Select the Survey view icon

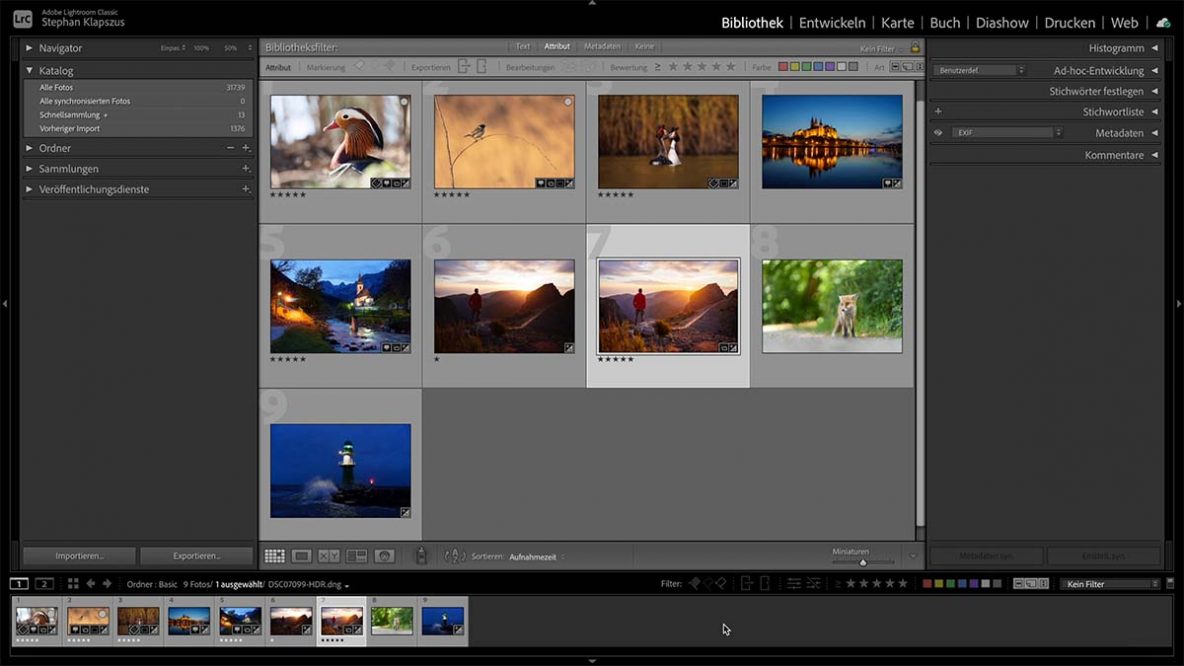tap(355, 556)
